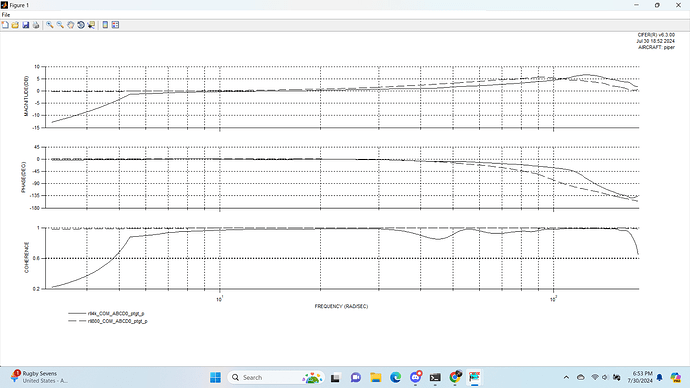Screen dimensions: 690x388
Task: Click the dashed-line legend entry
Action: (x=108, y=321)
